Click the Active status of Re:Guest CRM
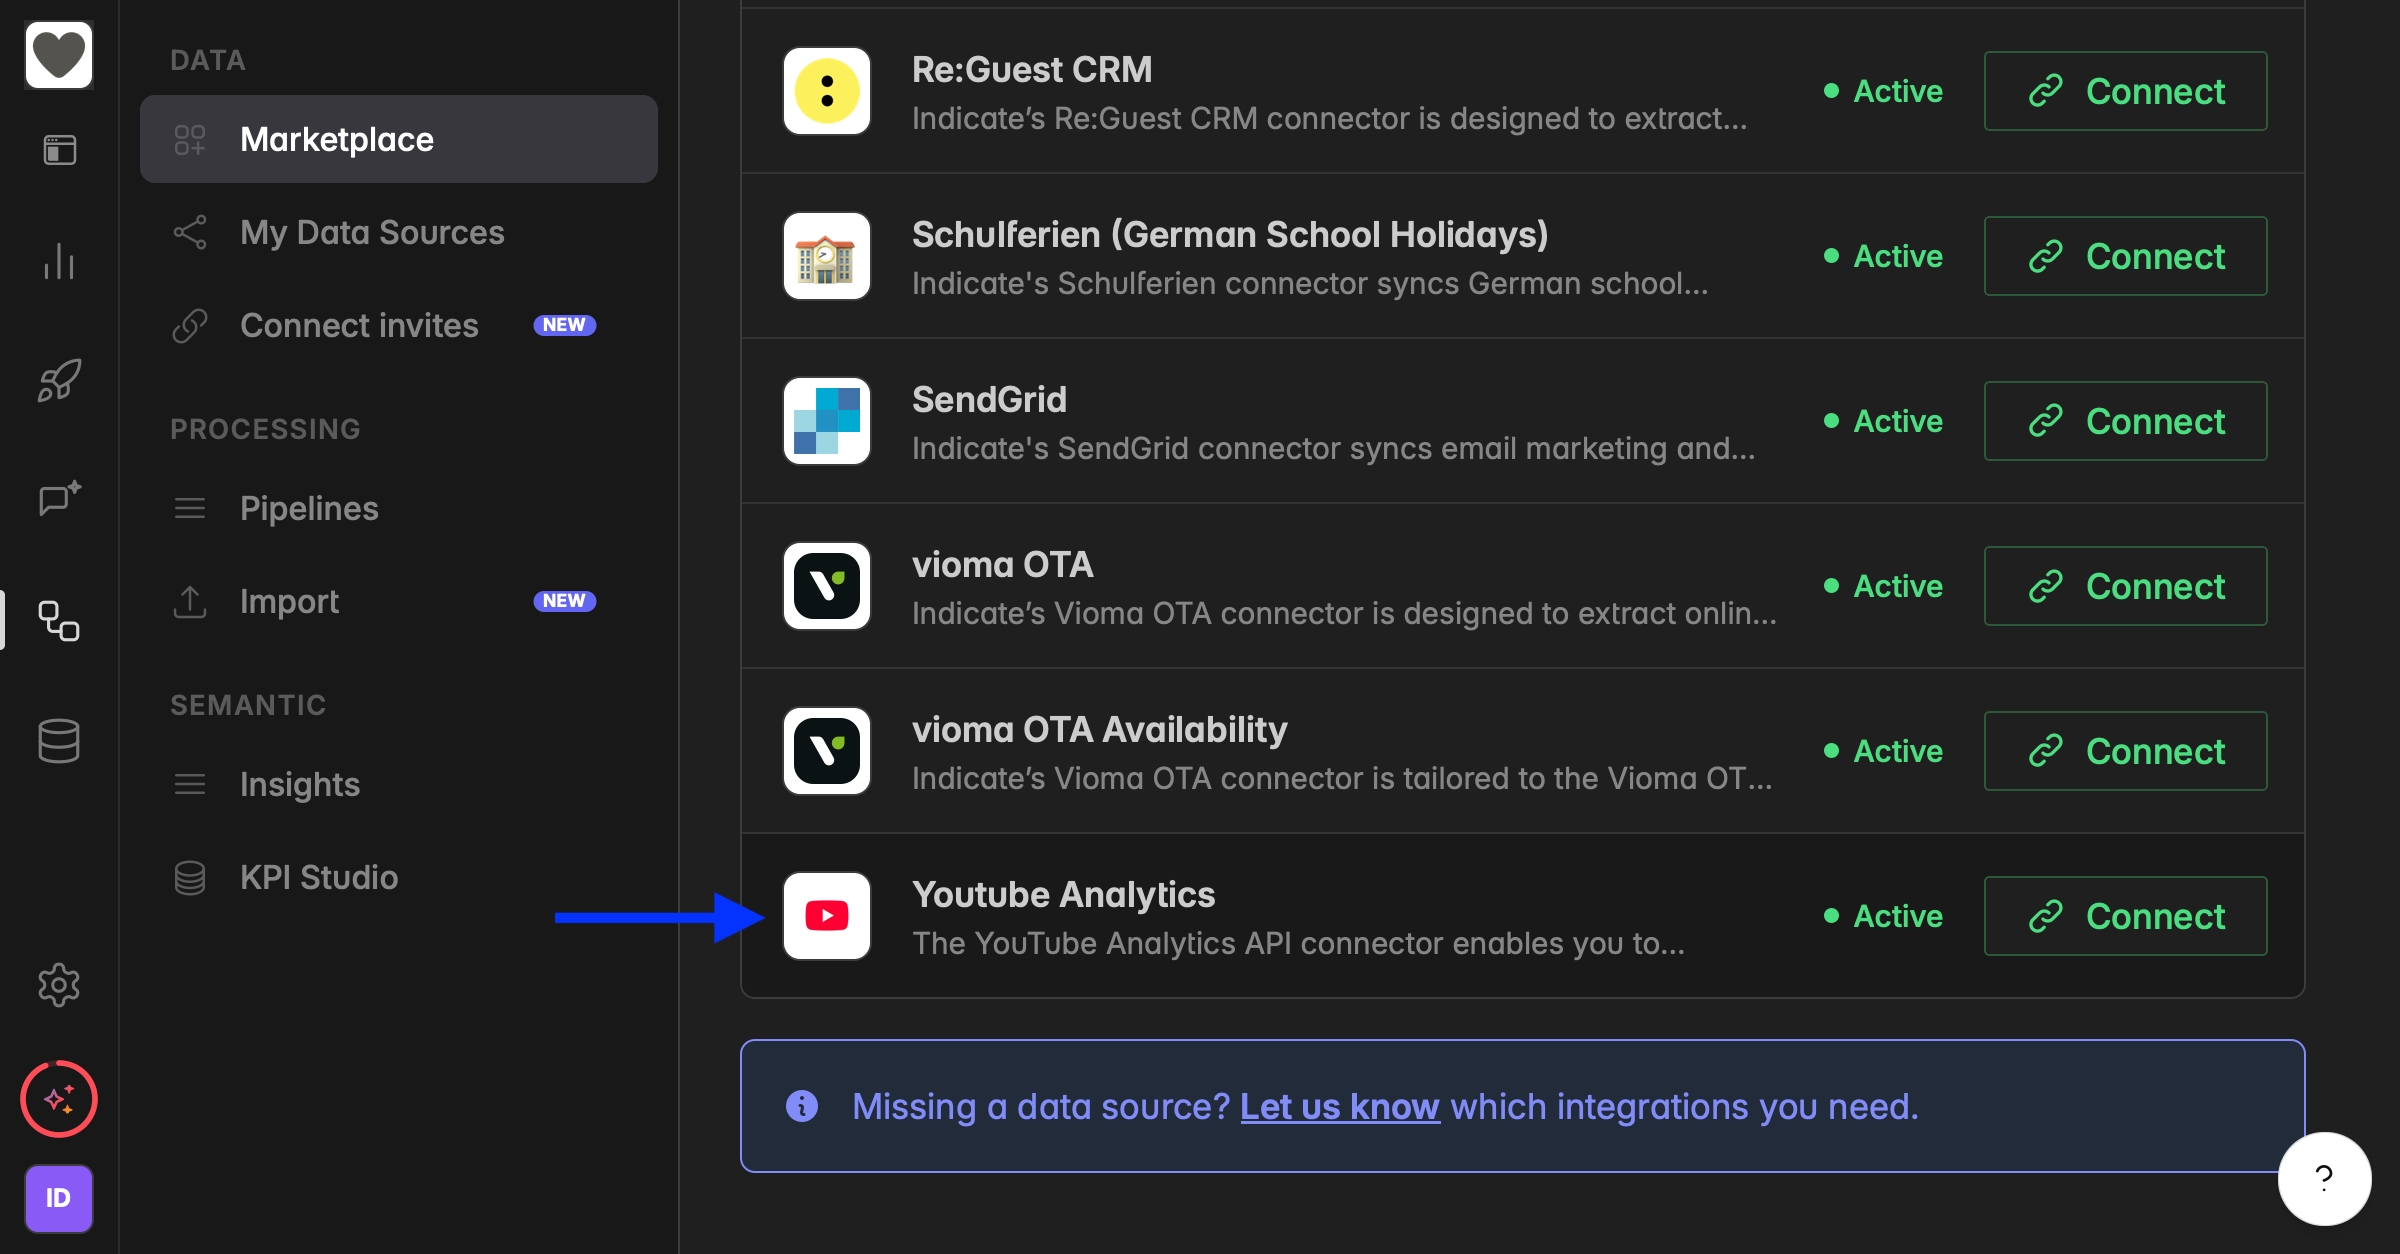This screenshot has height=1254, width=2400. coord(1884,91)
